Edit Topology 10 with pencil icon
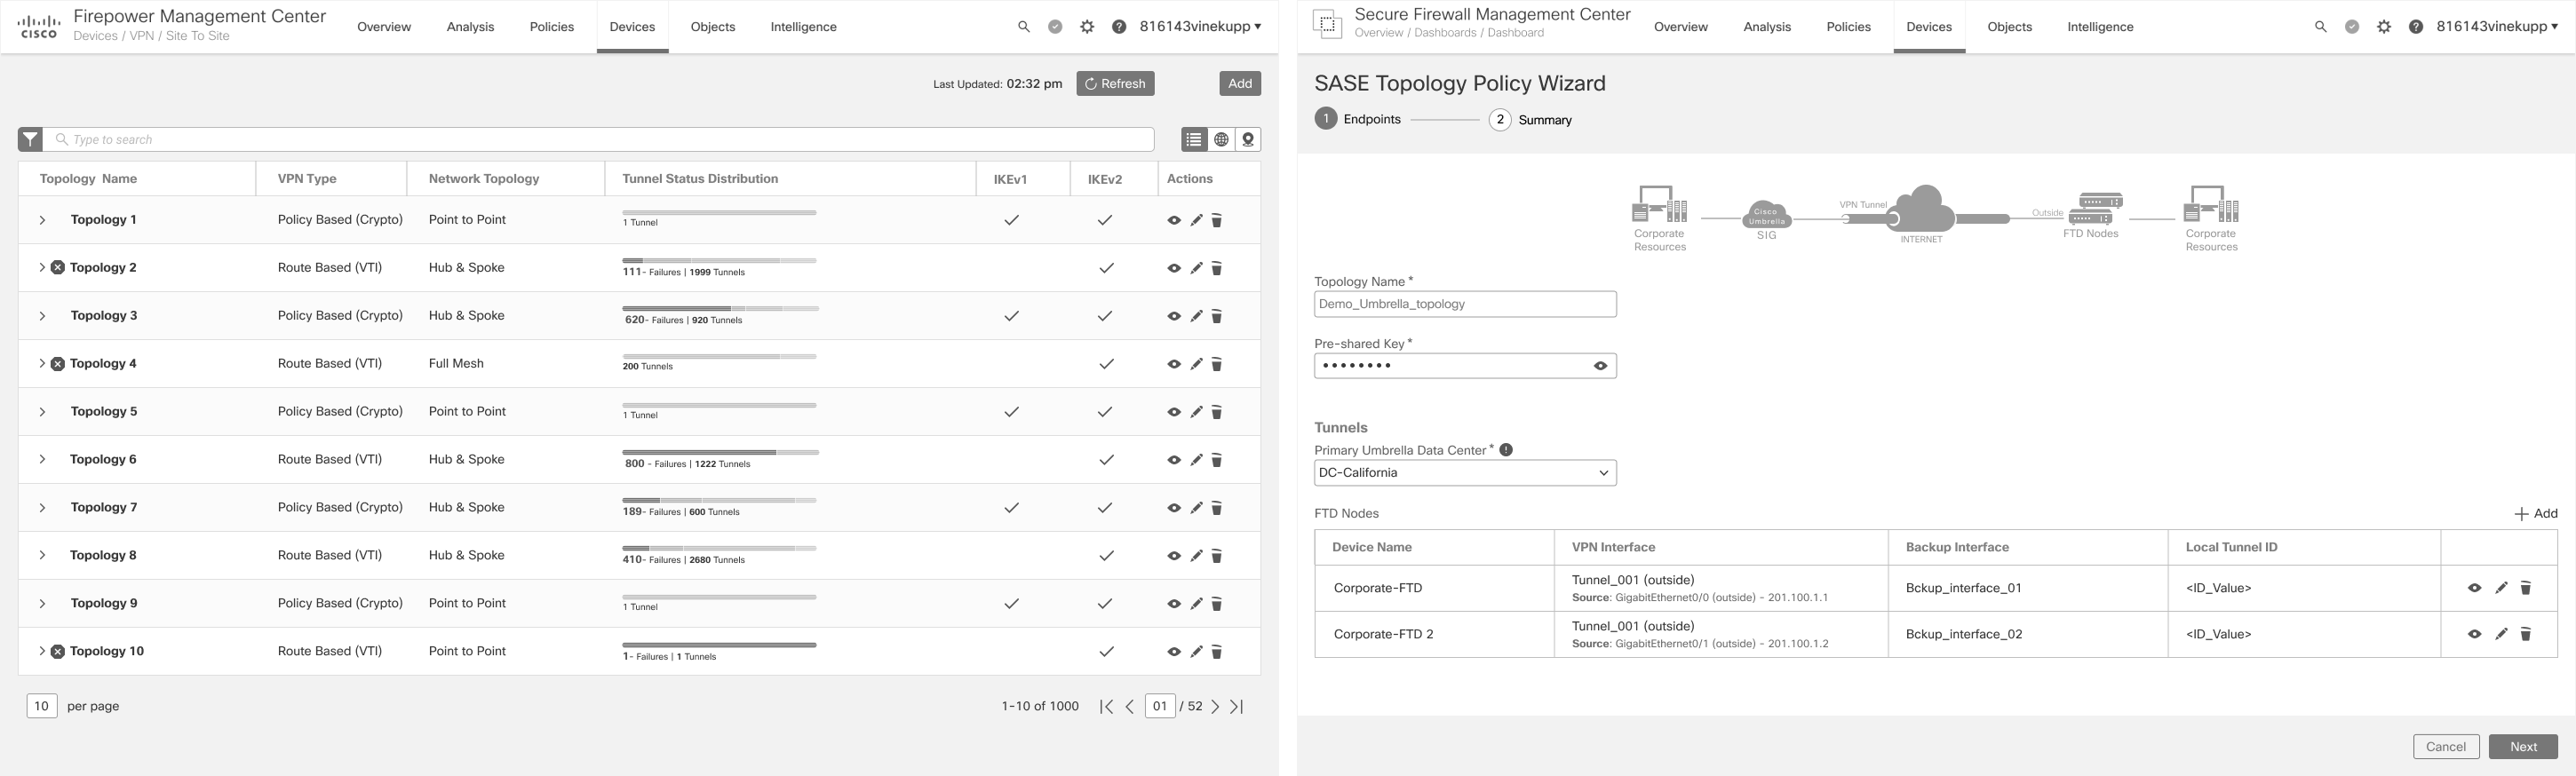Image resolution: width=2576 pixels, height=776 pixels. tap(1196, 652)
